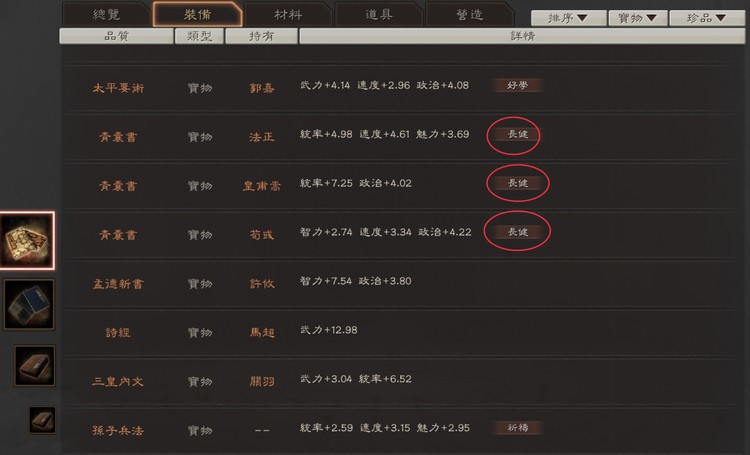Sort by the 品質 column header
750x455 pixels.
coord(116,36)
